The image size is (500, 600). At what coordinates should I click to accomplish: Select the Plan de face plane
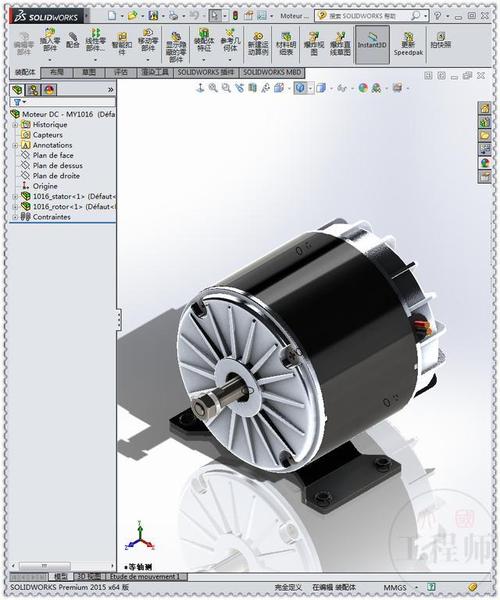click(x=53, y=155)
